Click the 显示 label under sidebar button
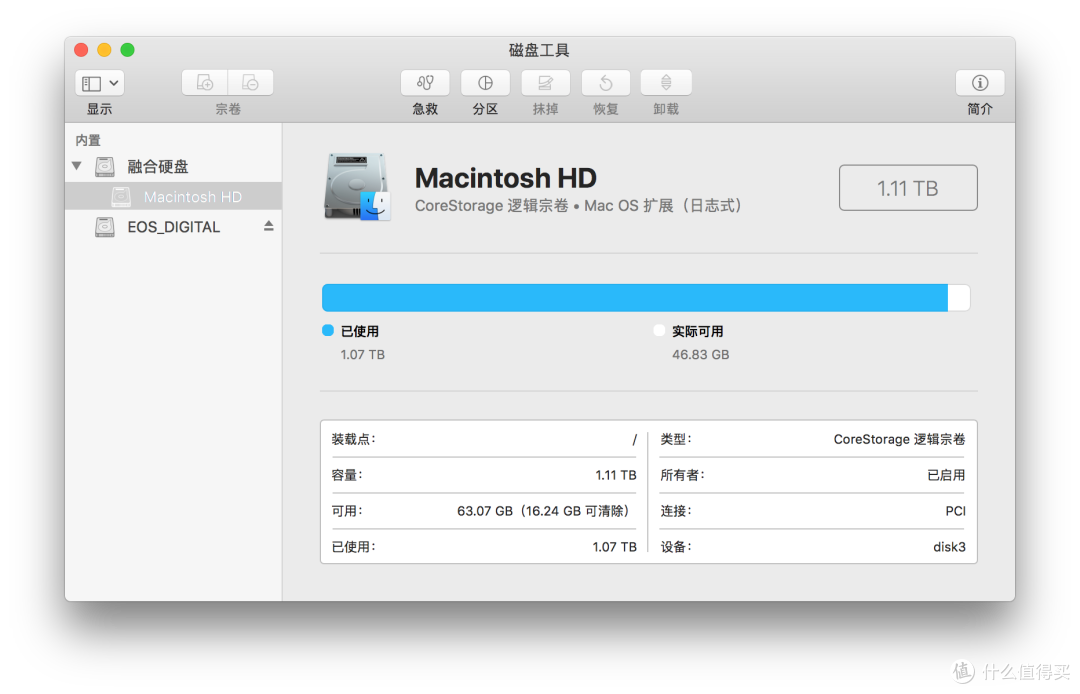 click(x=99, y=109)
